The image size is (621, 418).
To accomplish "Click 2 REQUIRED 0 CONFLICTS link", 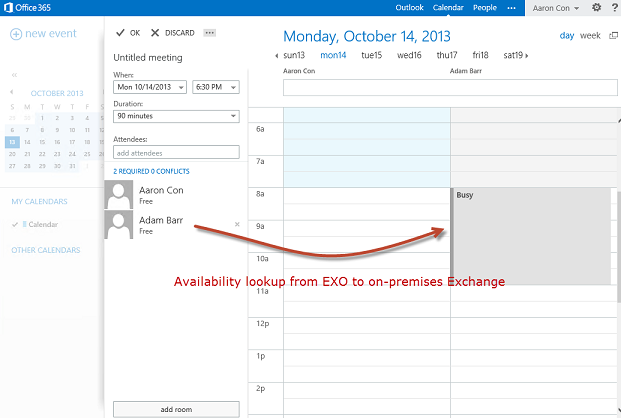I will click(151, 171).
